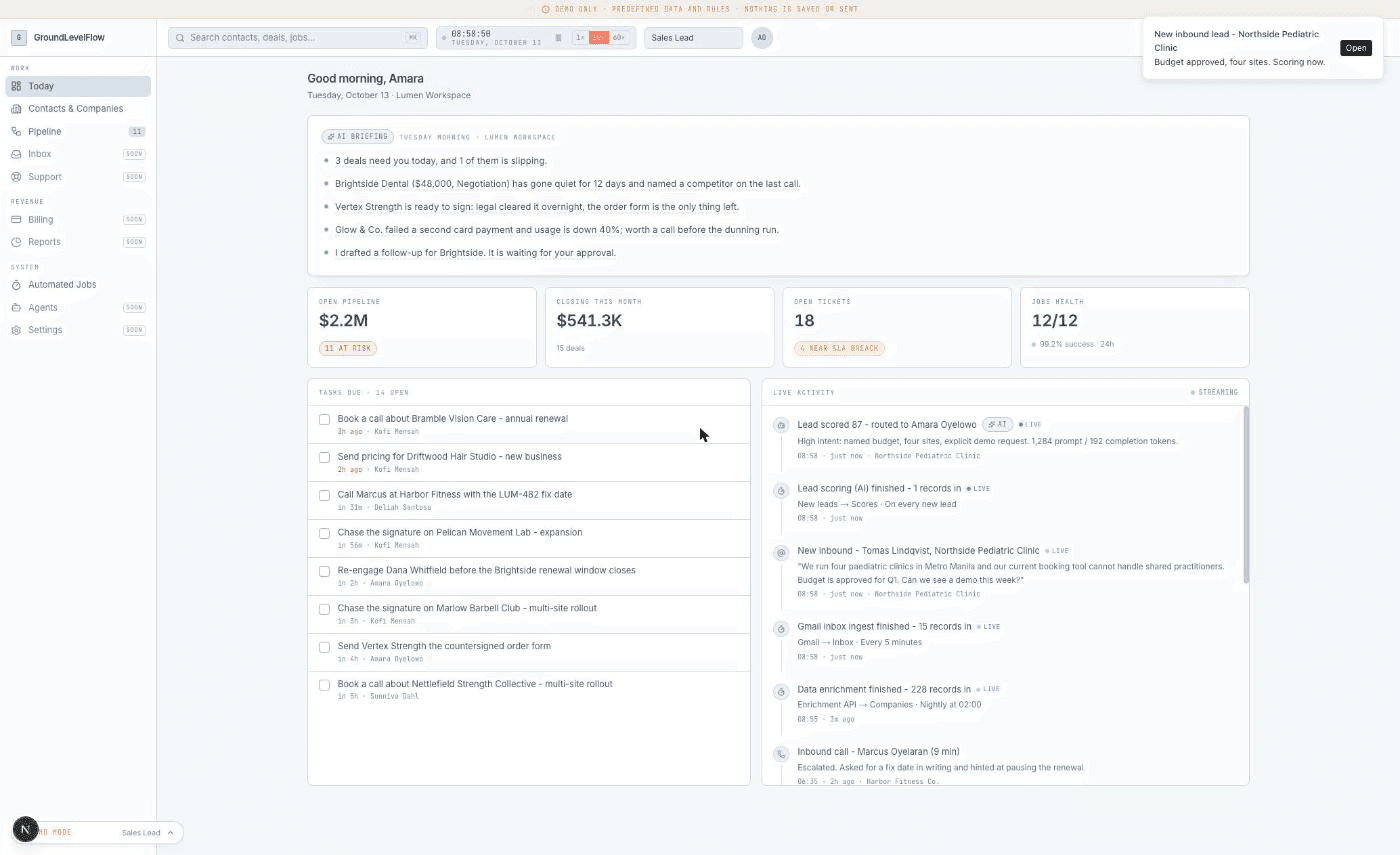Expand the demo mode Sales Lead switcher

[x=98, y=832]
